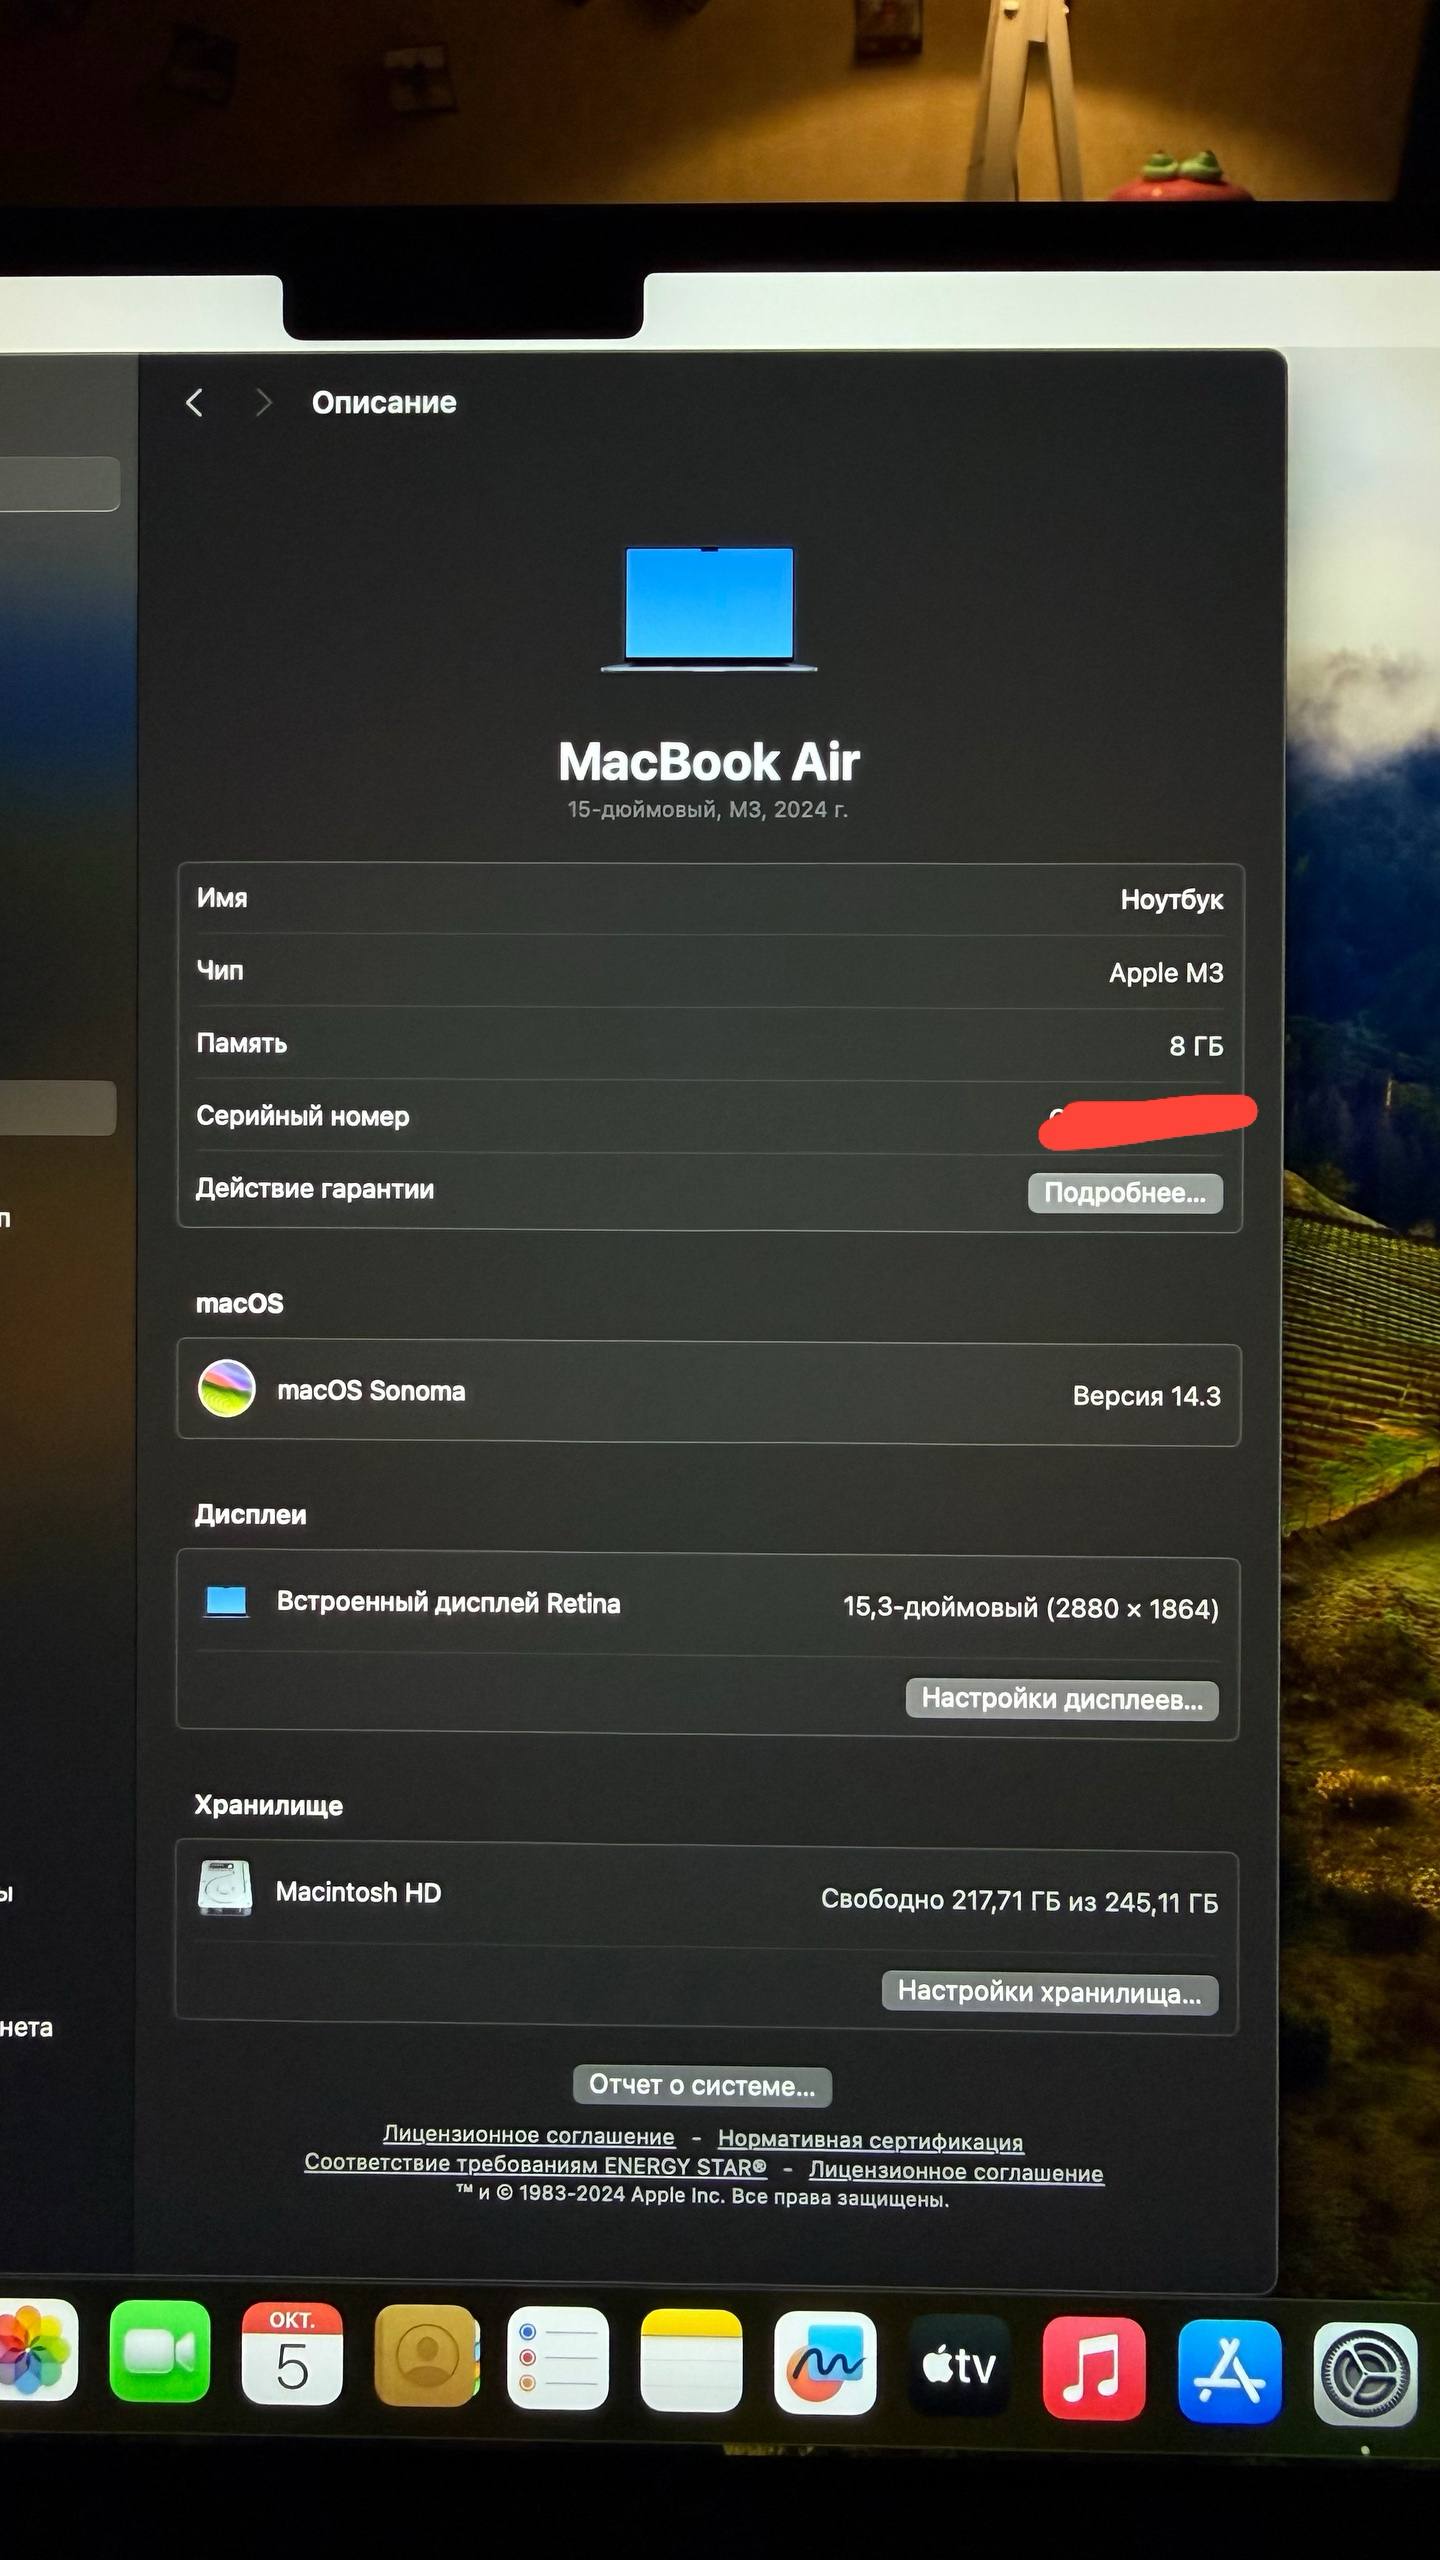Screen dimensions: 1440x2560
Task: Click the Серийный номер label
Action: [303, 1116]
